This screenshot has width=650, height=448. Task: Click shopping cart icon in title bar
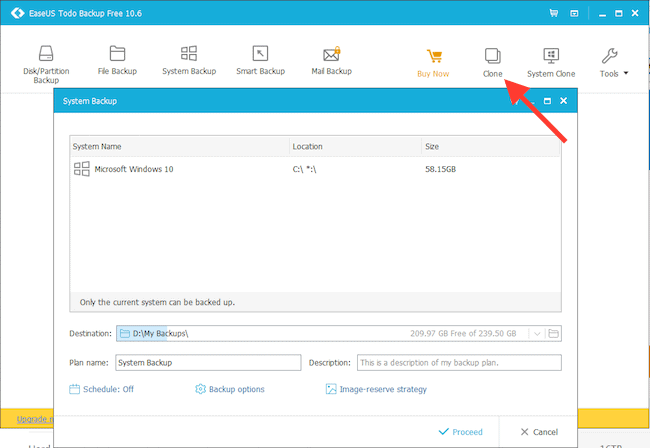click(x=553, y=13)
